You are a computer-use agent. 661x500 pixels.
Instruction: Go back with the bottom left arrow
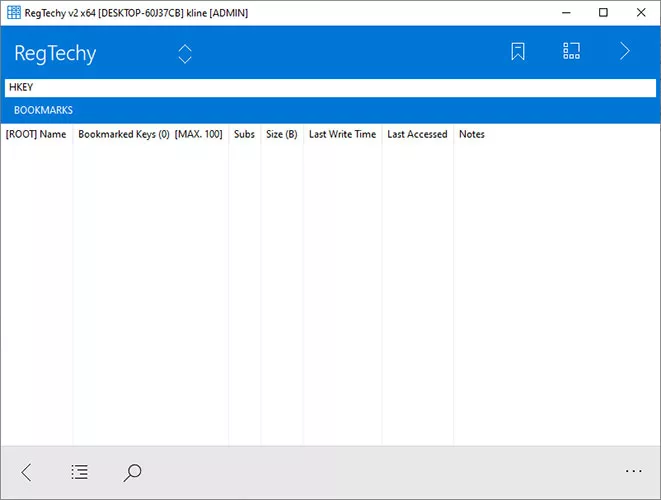26,472
